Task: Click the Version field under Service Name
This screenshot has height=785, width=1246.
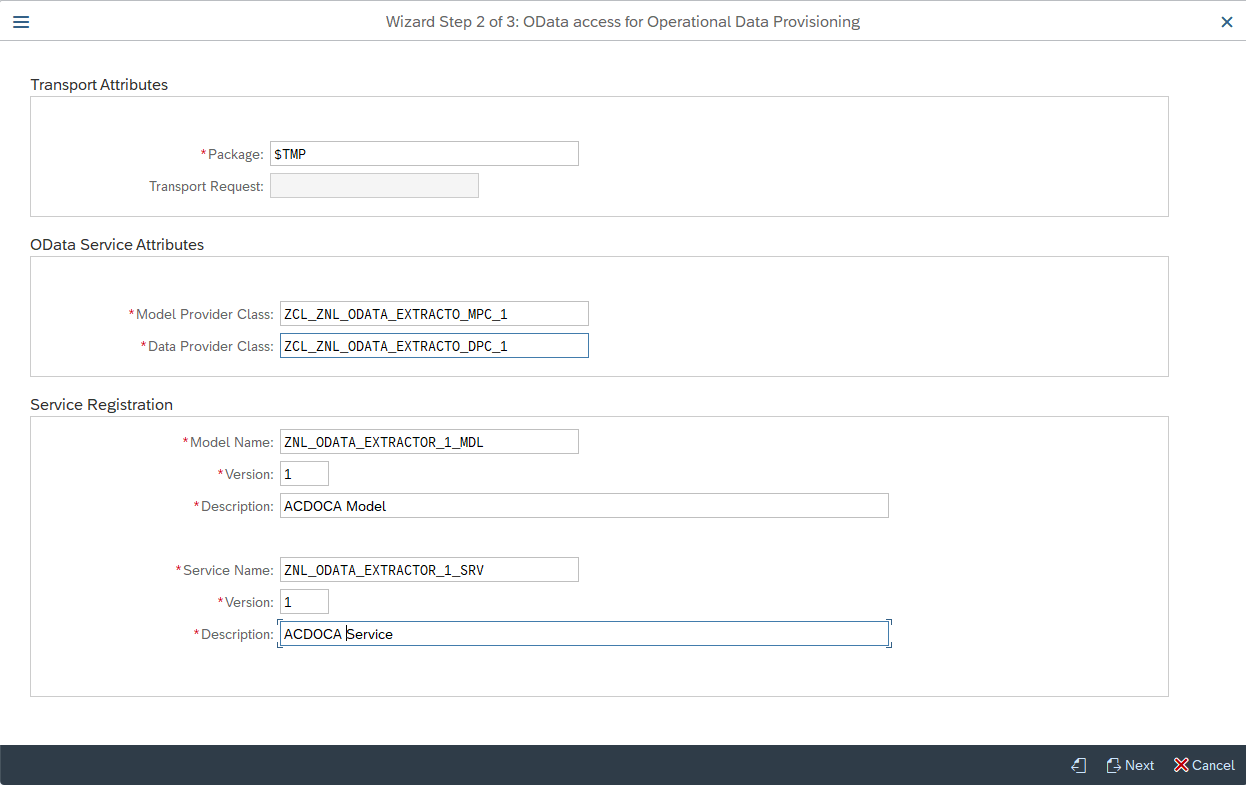Action: pos(304,601)
